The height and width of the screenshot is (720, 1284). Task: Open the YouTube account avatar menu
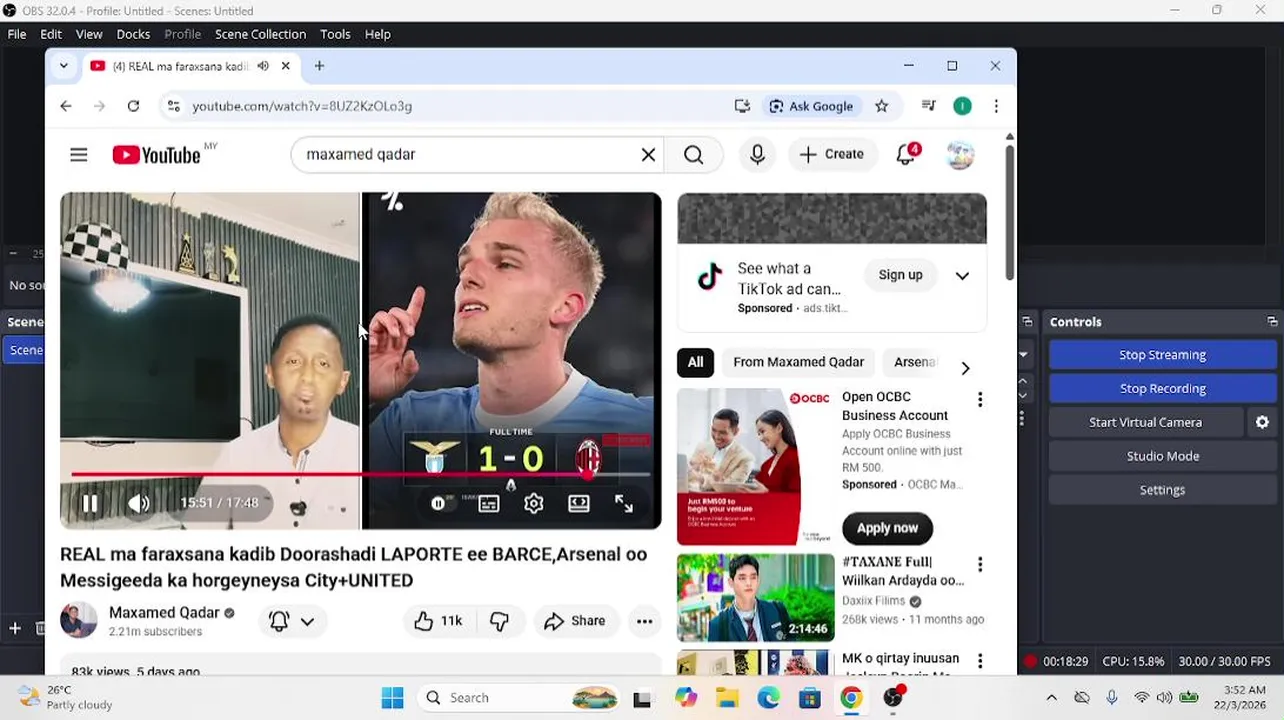960,155
